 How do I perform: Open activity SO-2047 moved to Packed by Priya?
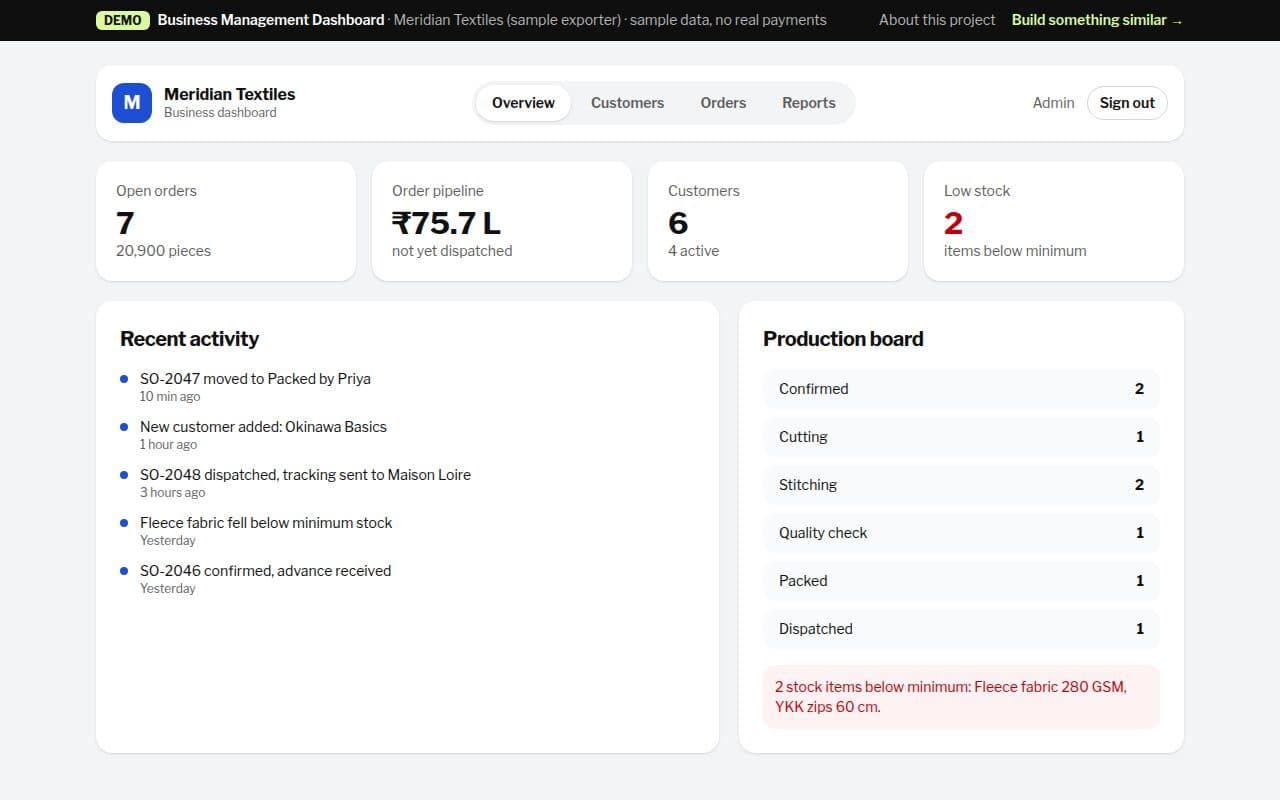click(x=255, y=379)
